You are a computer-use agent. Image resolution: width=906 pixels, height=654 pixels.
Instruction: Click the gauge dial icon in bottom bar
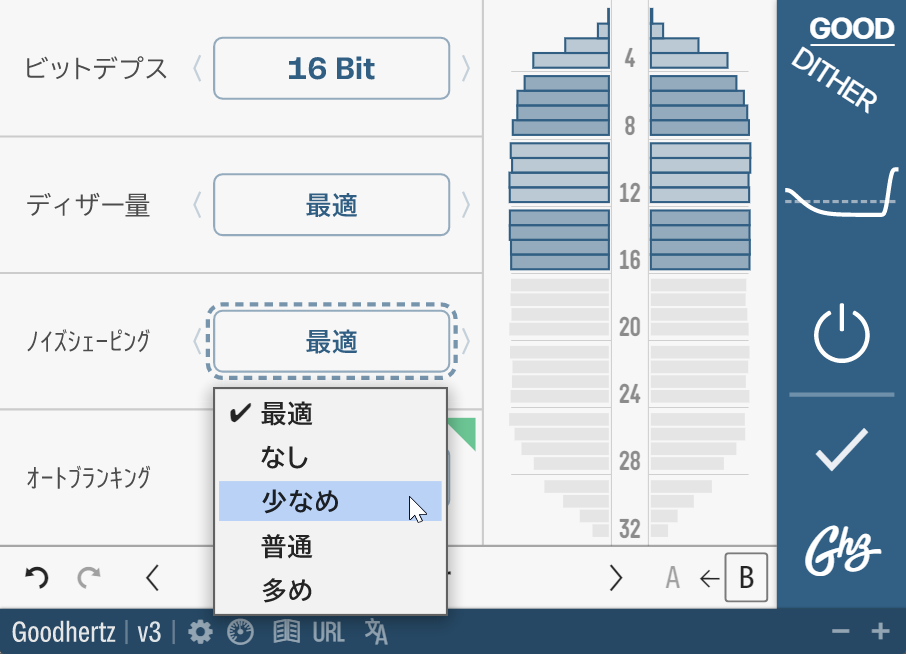tap(240, 632)
